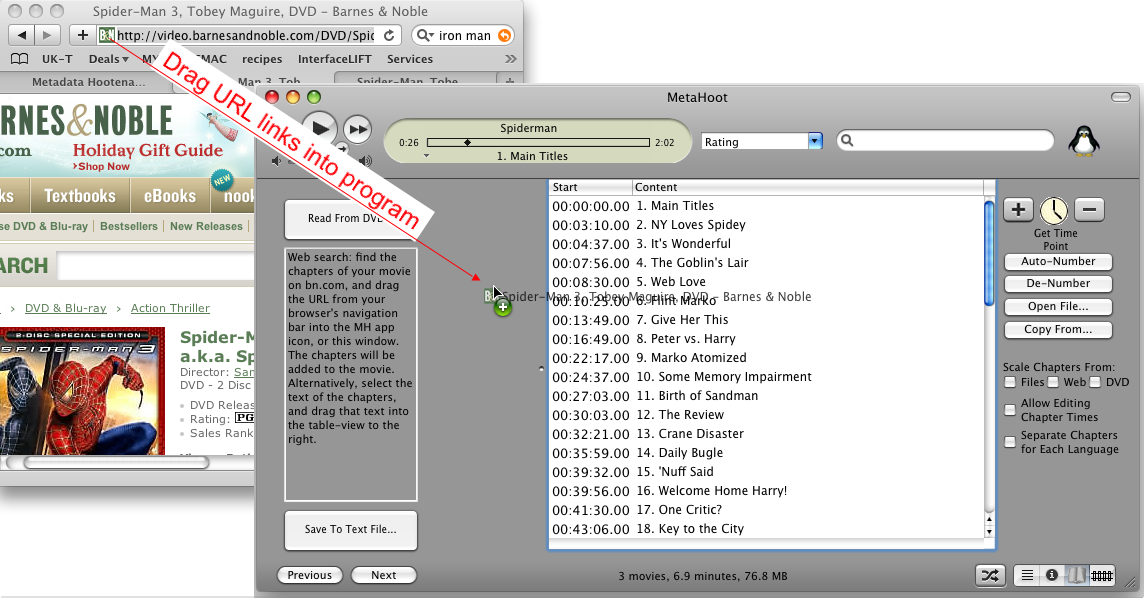Enable the Files scale checkbox

(1010, 382)
